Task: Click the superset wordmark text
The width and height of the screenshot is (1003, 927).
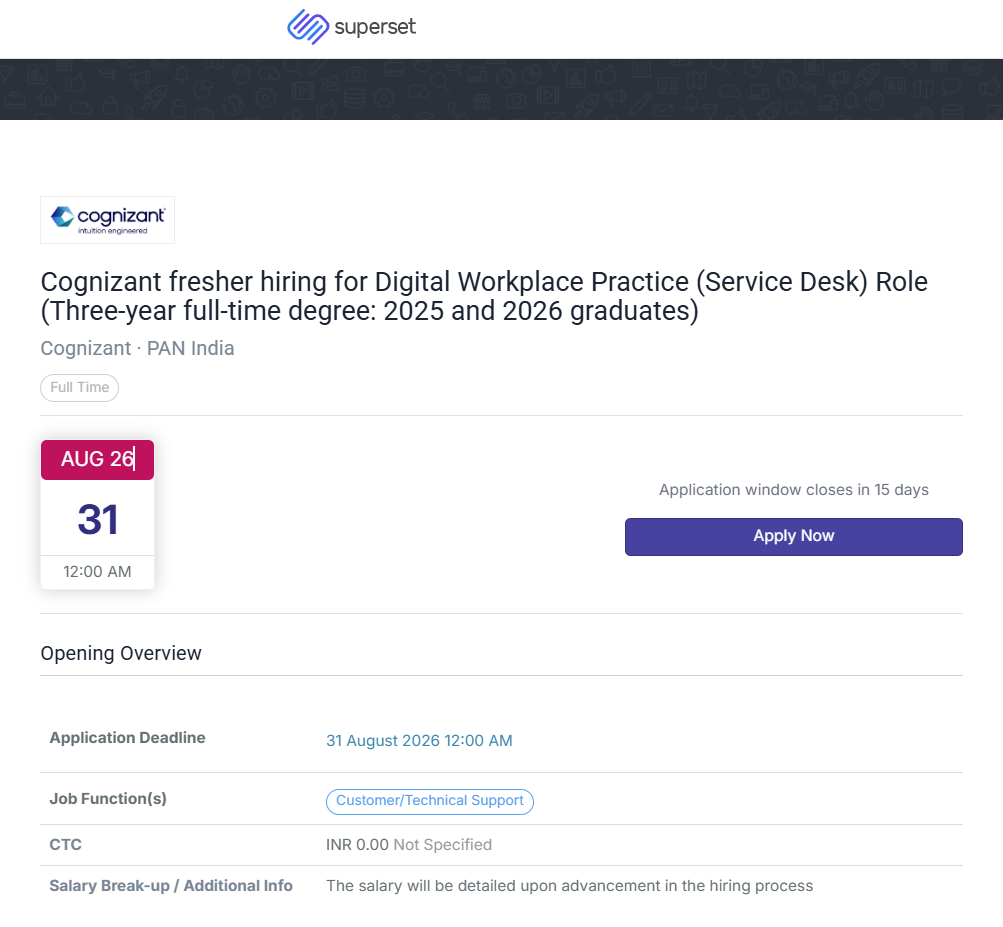Action: tap(375, 27)
